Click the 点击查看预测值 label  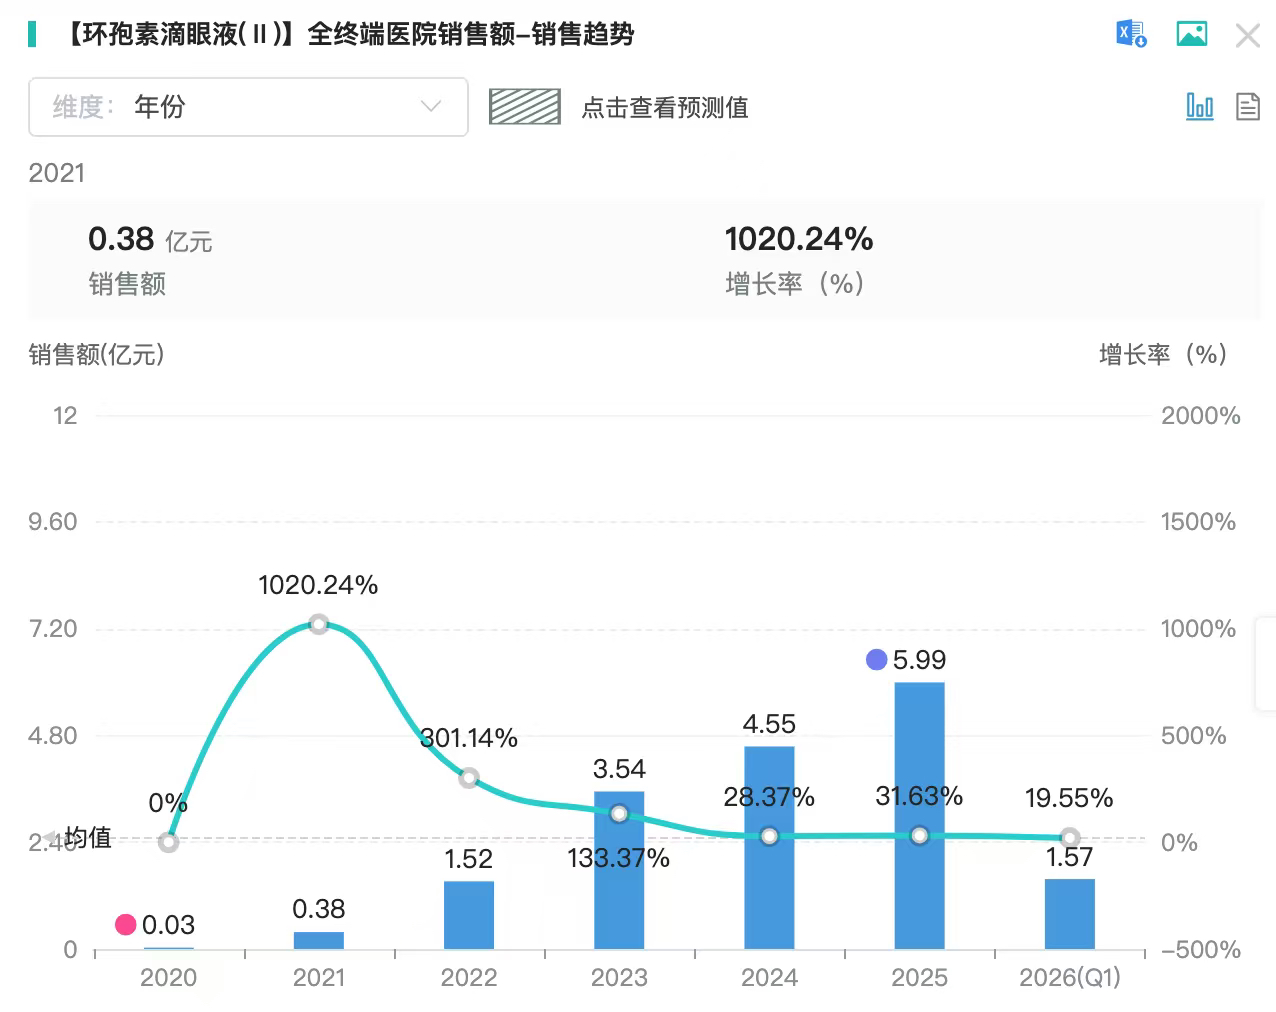[x=665, y=108]
